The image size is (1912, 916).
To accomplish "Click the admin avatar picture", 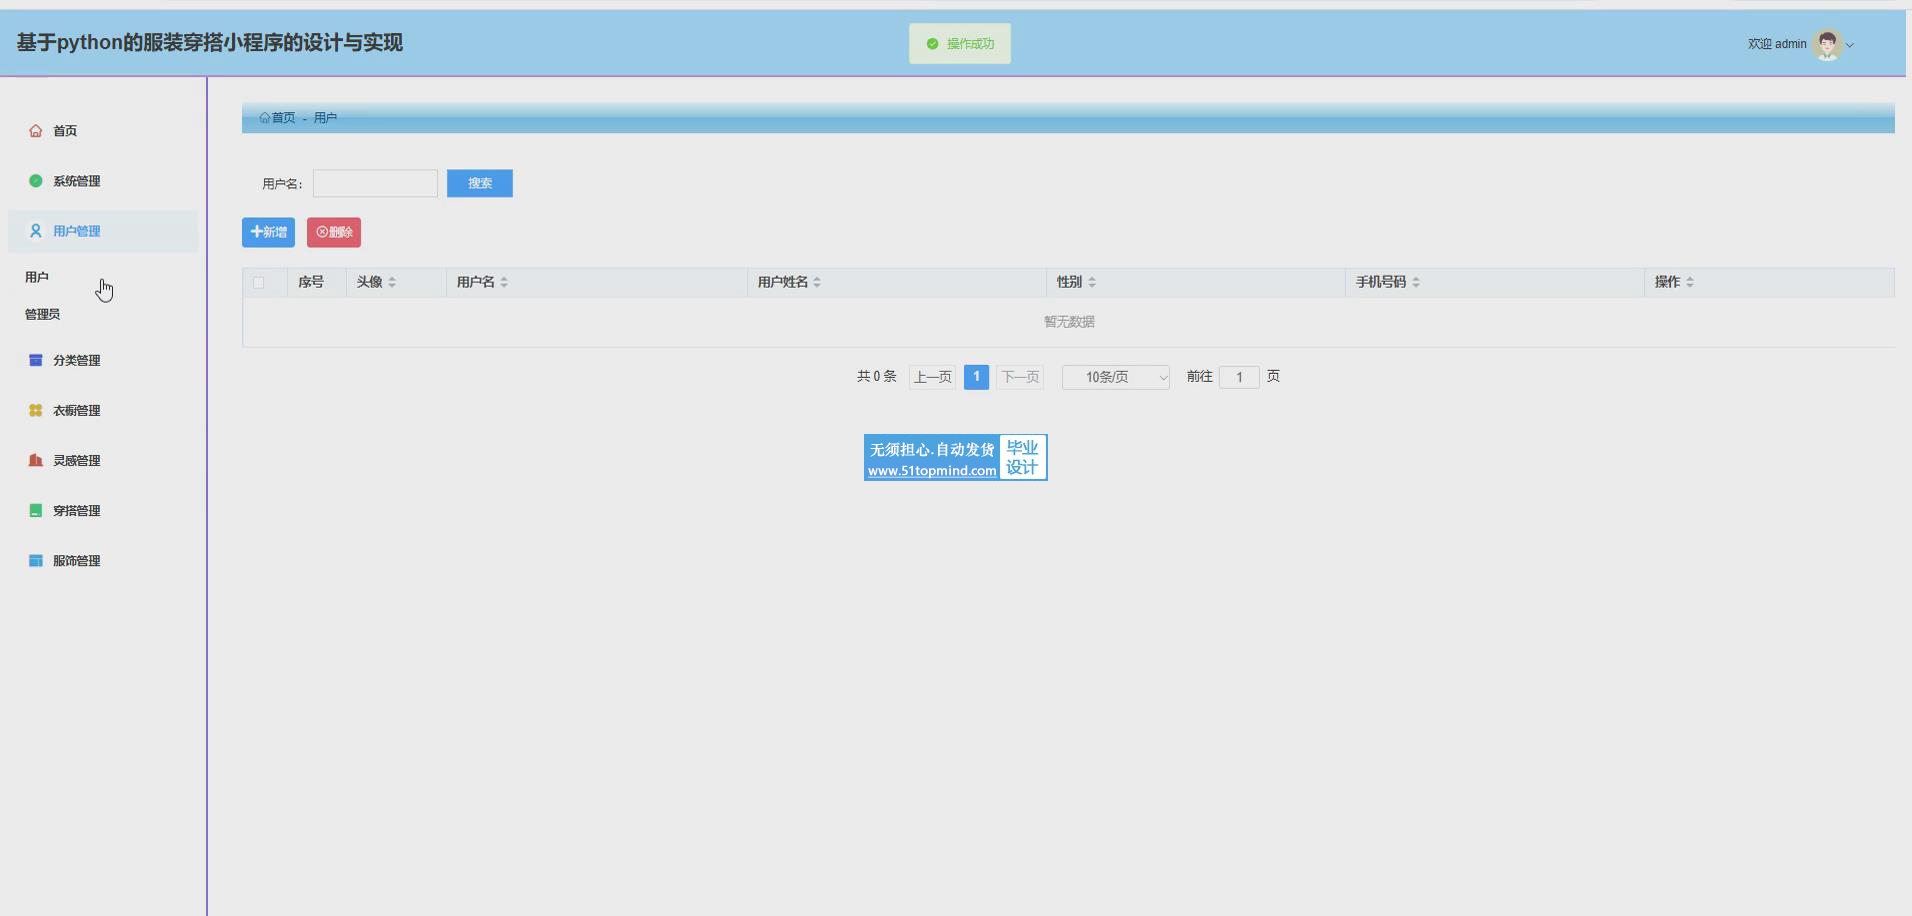I will (x=1827, y=44).
